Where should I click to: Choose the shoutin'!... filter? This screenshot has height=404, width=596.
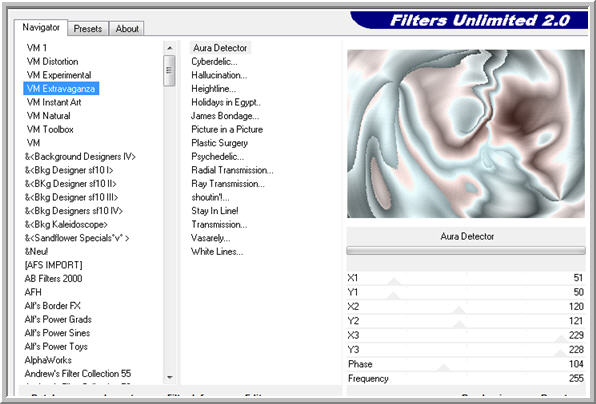point(210,197)
